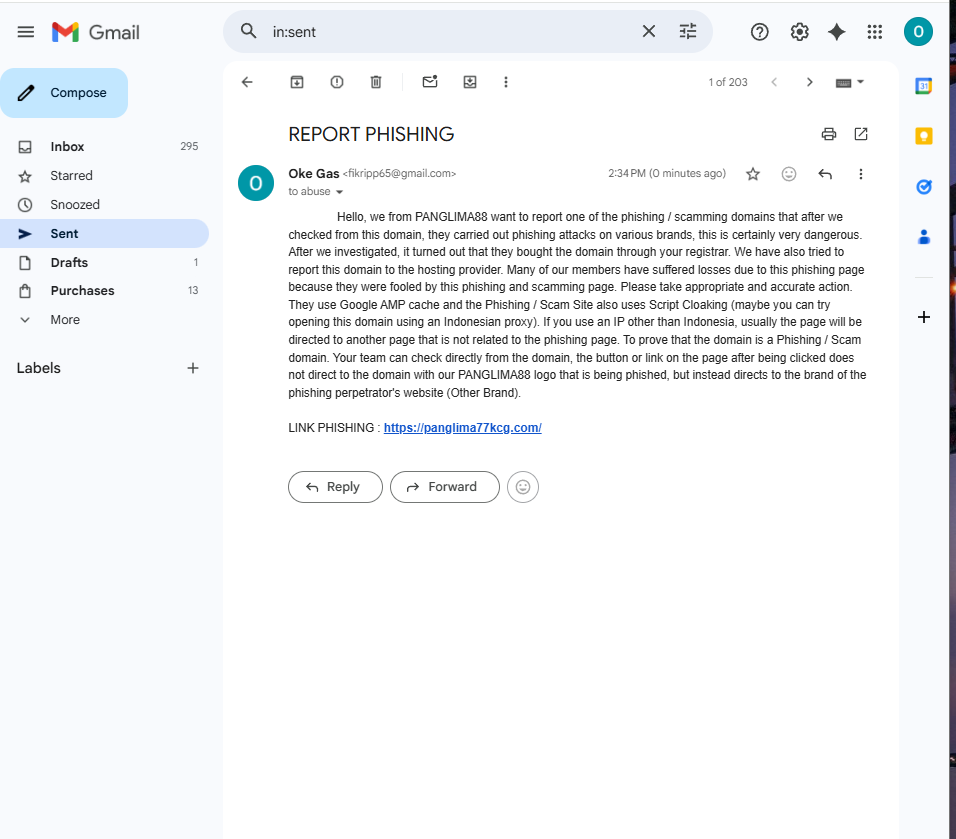Go back to Sent list arrow

[x=247, y=82]
